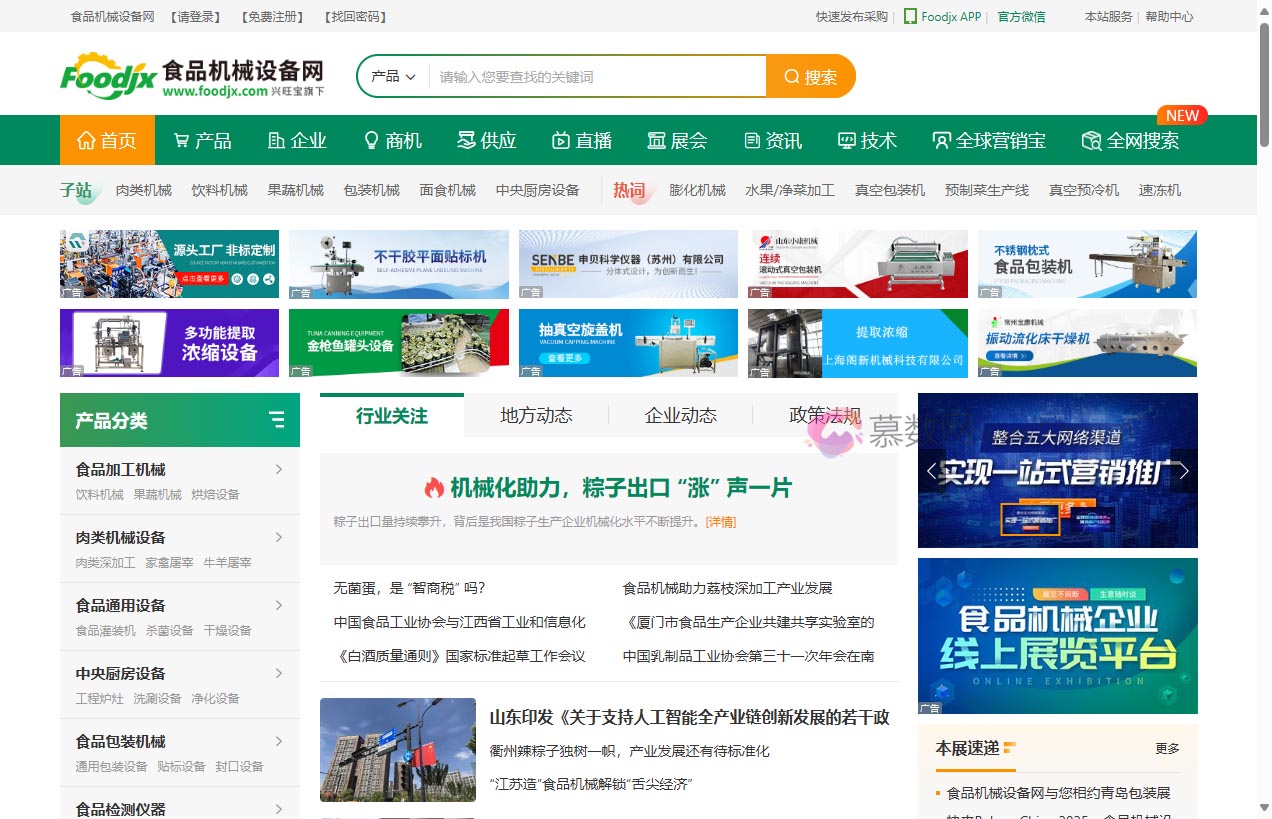
Task: Show next banner slide with right arrow
Action: 1184,471
